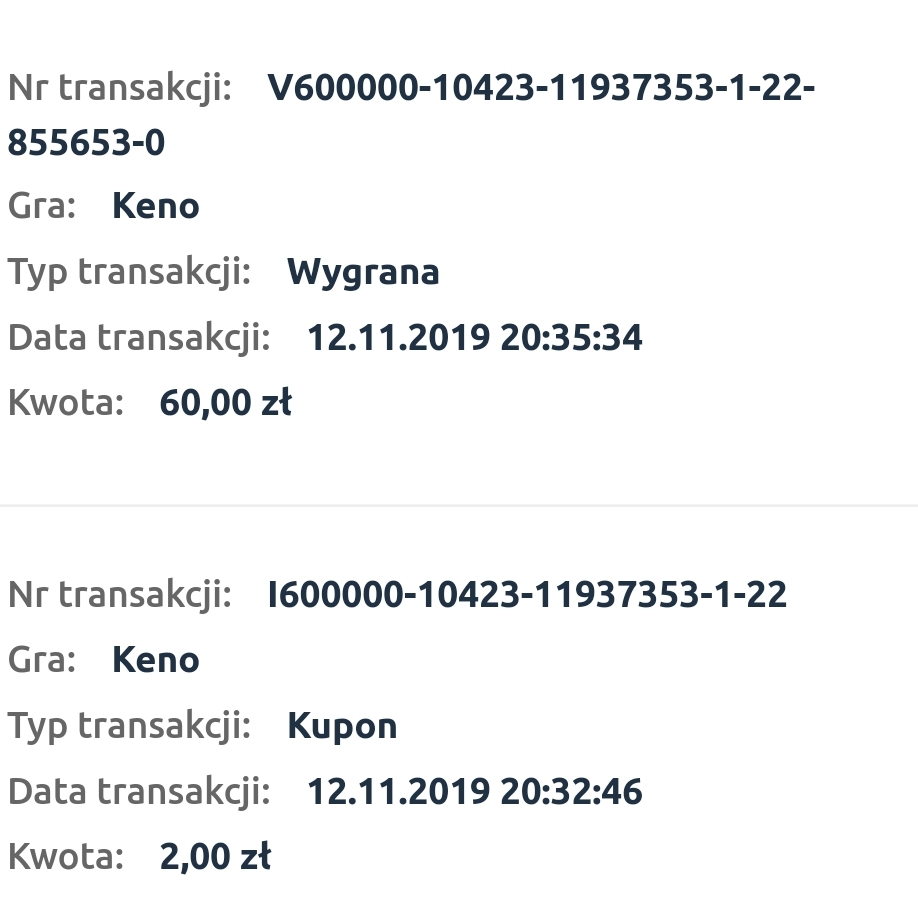Click the date 12.11.2019 20:35:34
Viewport: 918px width, 916px height.
pyautogui.click(x=474, y=338)
